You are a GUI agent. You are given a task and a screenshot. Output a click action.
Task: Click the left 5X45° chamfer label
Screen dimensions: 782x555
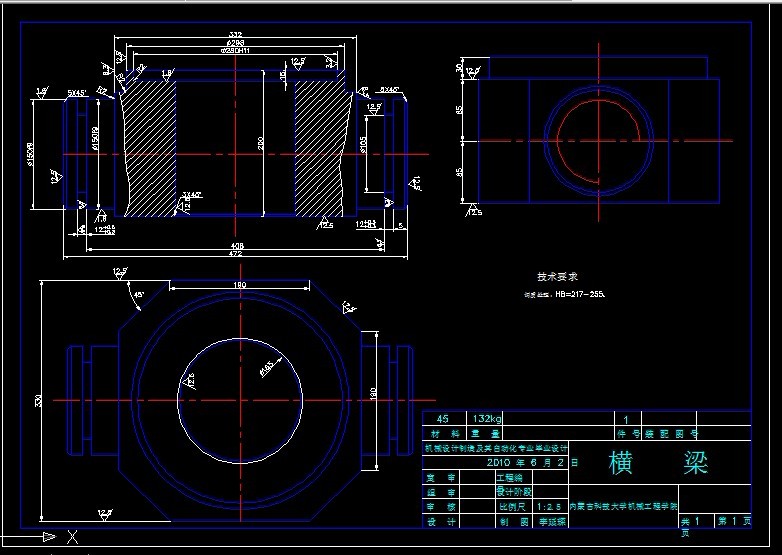77,93
